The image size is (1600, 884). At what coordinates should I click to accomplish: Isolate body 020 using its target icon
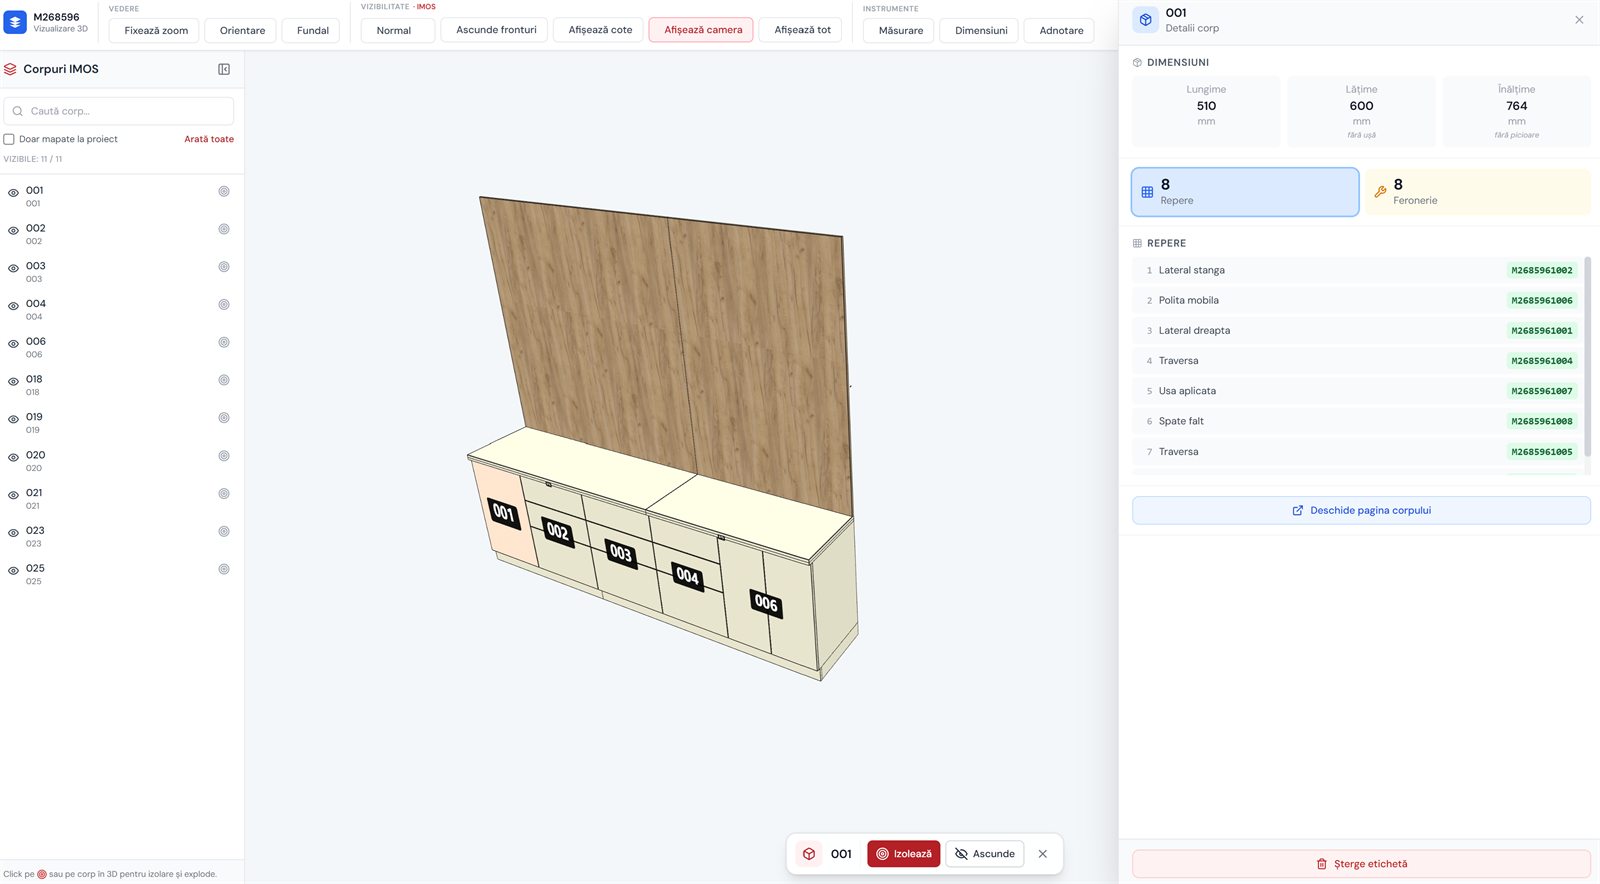click(224, 456)
